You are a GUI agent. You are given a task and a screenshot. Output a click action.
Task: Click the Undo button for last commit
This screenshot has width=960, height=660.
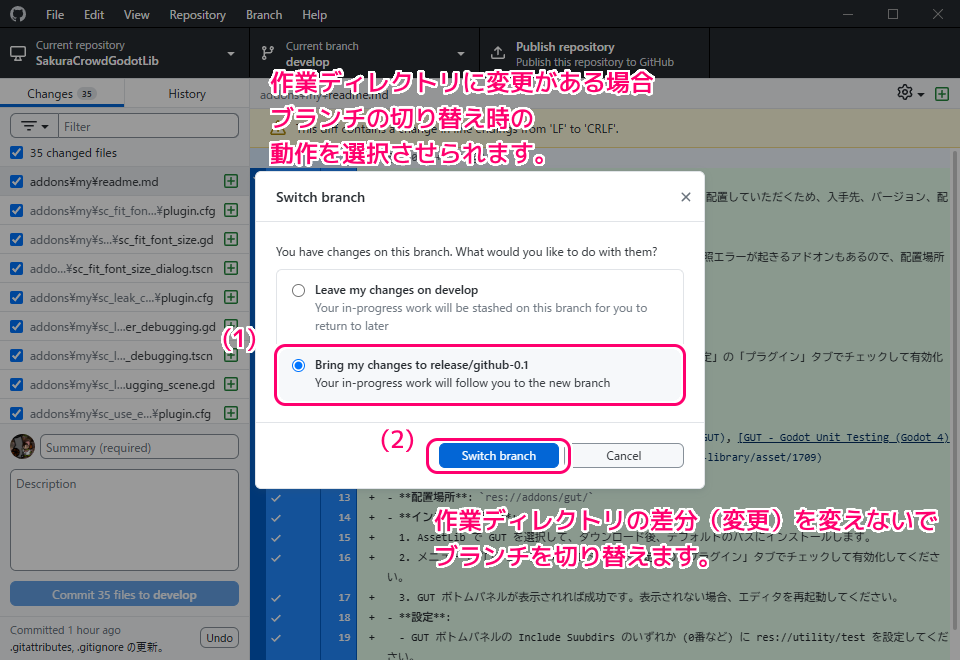click(219, 638)
